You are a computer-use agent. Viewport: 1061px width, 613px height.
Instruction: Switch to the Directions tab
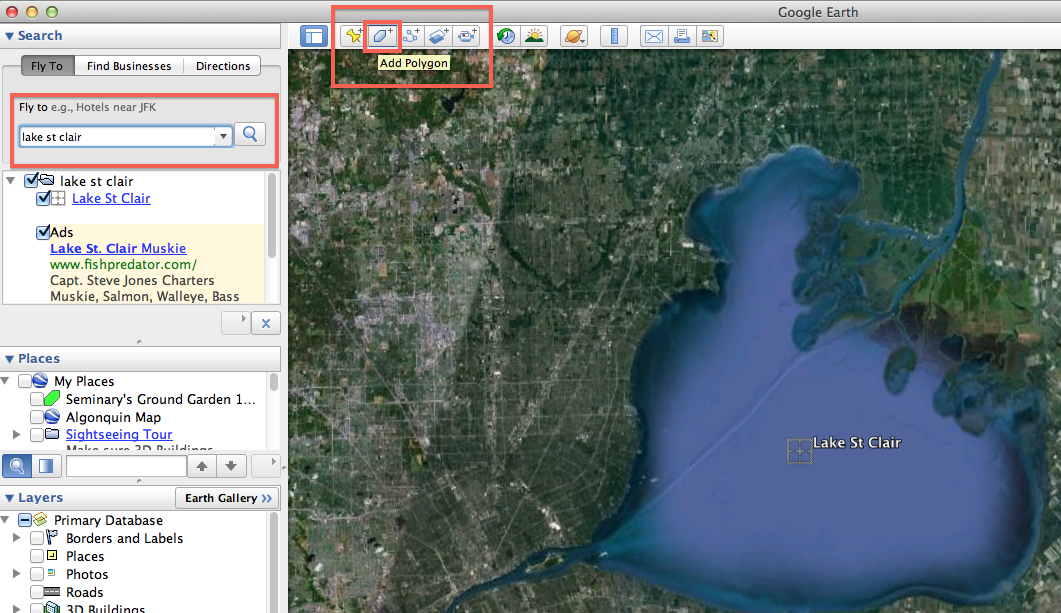222,65
